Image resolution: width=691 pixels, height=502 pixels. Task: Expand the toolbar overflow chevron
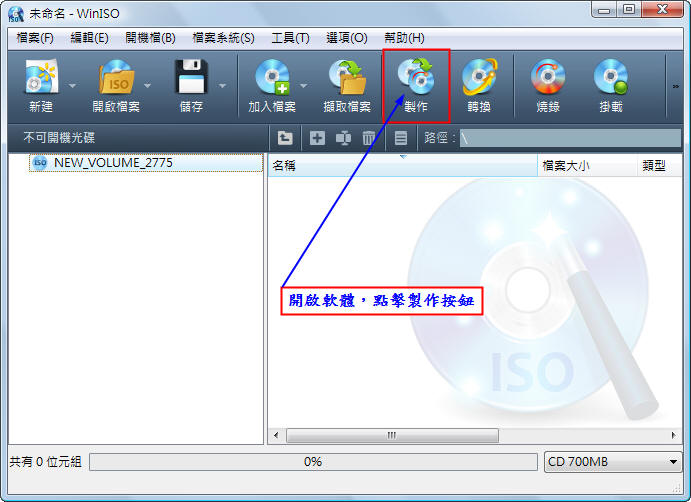676,86
